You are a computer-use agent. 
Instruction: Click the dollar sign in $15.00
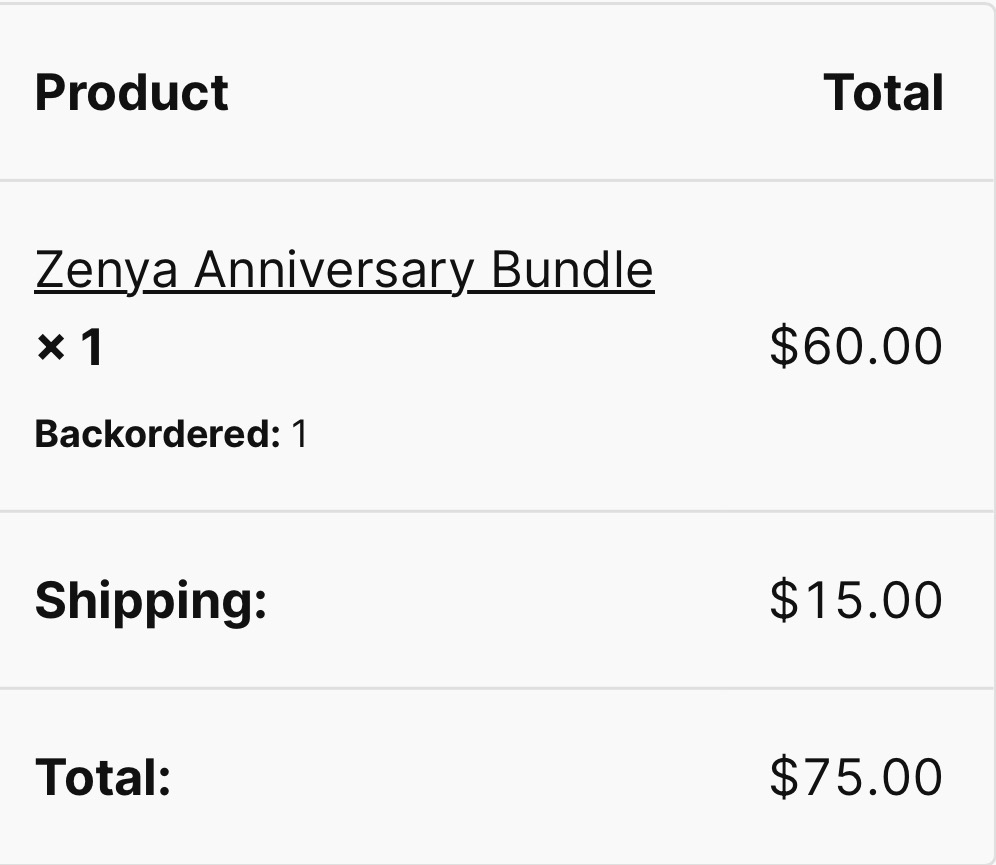783,600
